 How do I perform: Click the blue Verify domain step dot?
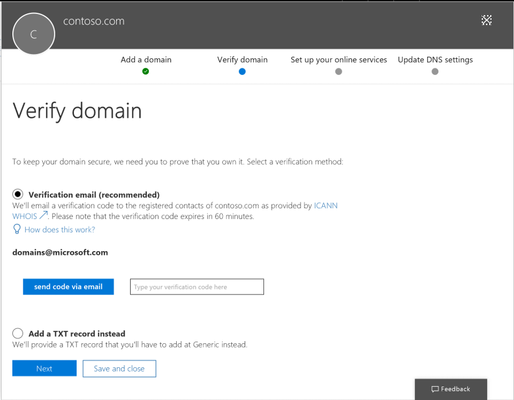pyautogui.click(x=242, y=71)
